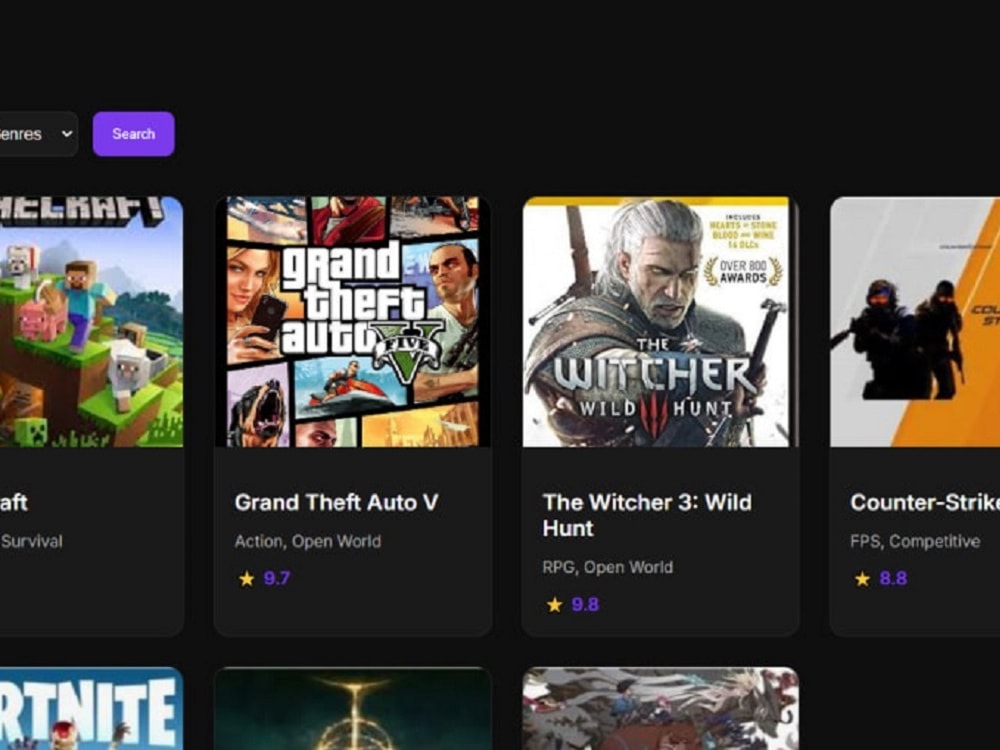Open The Witcher 3 cover image
Screen dimensions: 1000x750
(x=660, y=322)
